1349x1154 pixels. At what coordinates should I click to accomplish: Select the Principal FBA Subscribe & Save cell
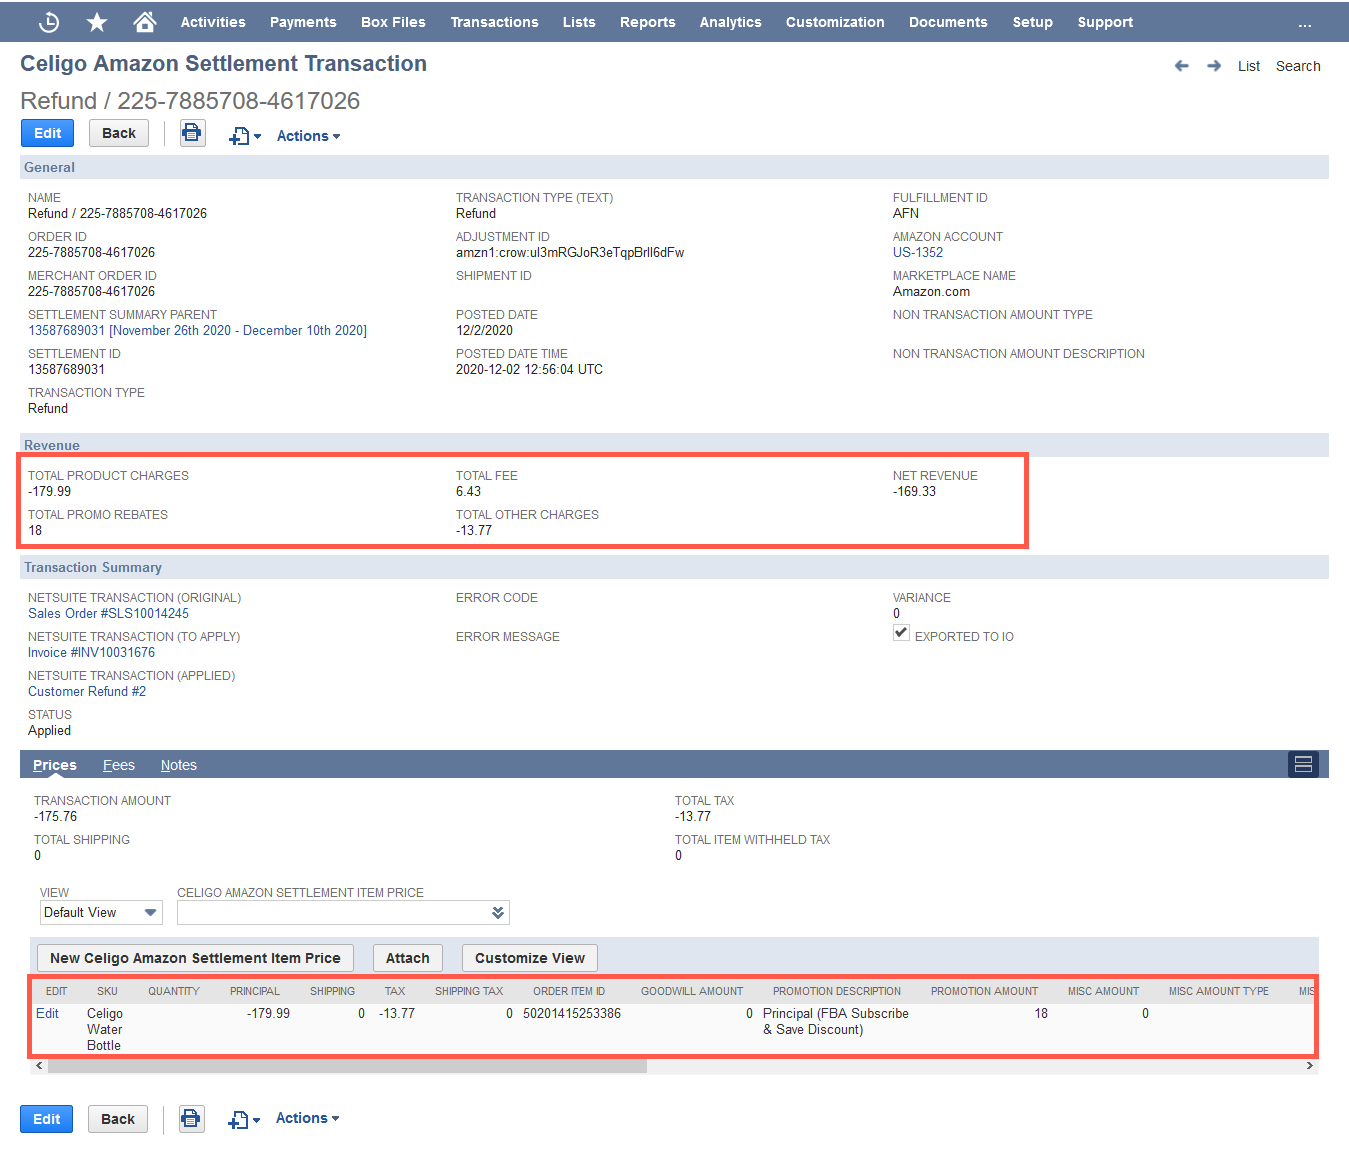pyautogui.click(x=836, y=1021)
